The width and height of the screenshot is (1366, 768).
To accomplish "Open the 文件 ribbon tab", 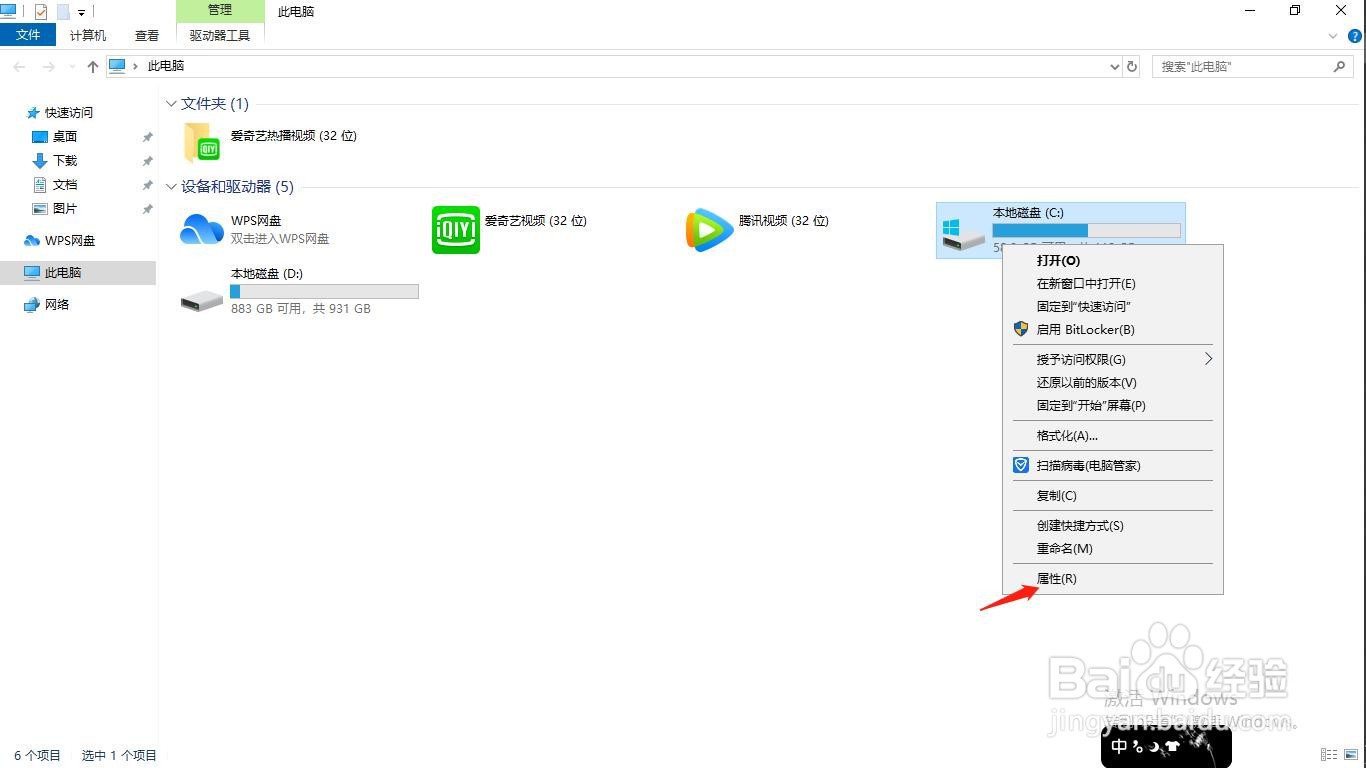I will 28,35.
